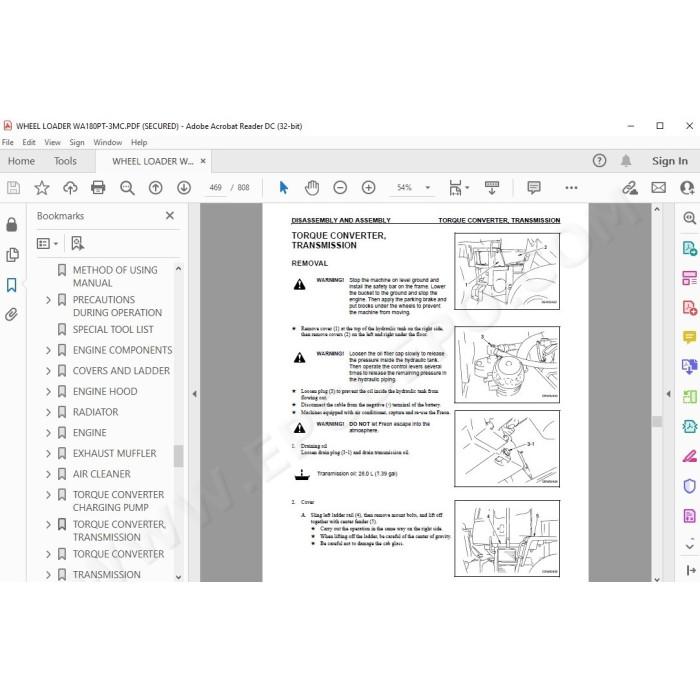Collapse the right tools pane arrow

tap(668, 394)
